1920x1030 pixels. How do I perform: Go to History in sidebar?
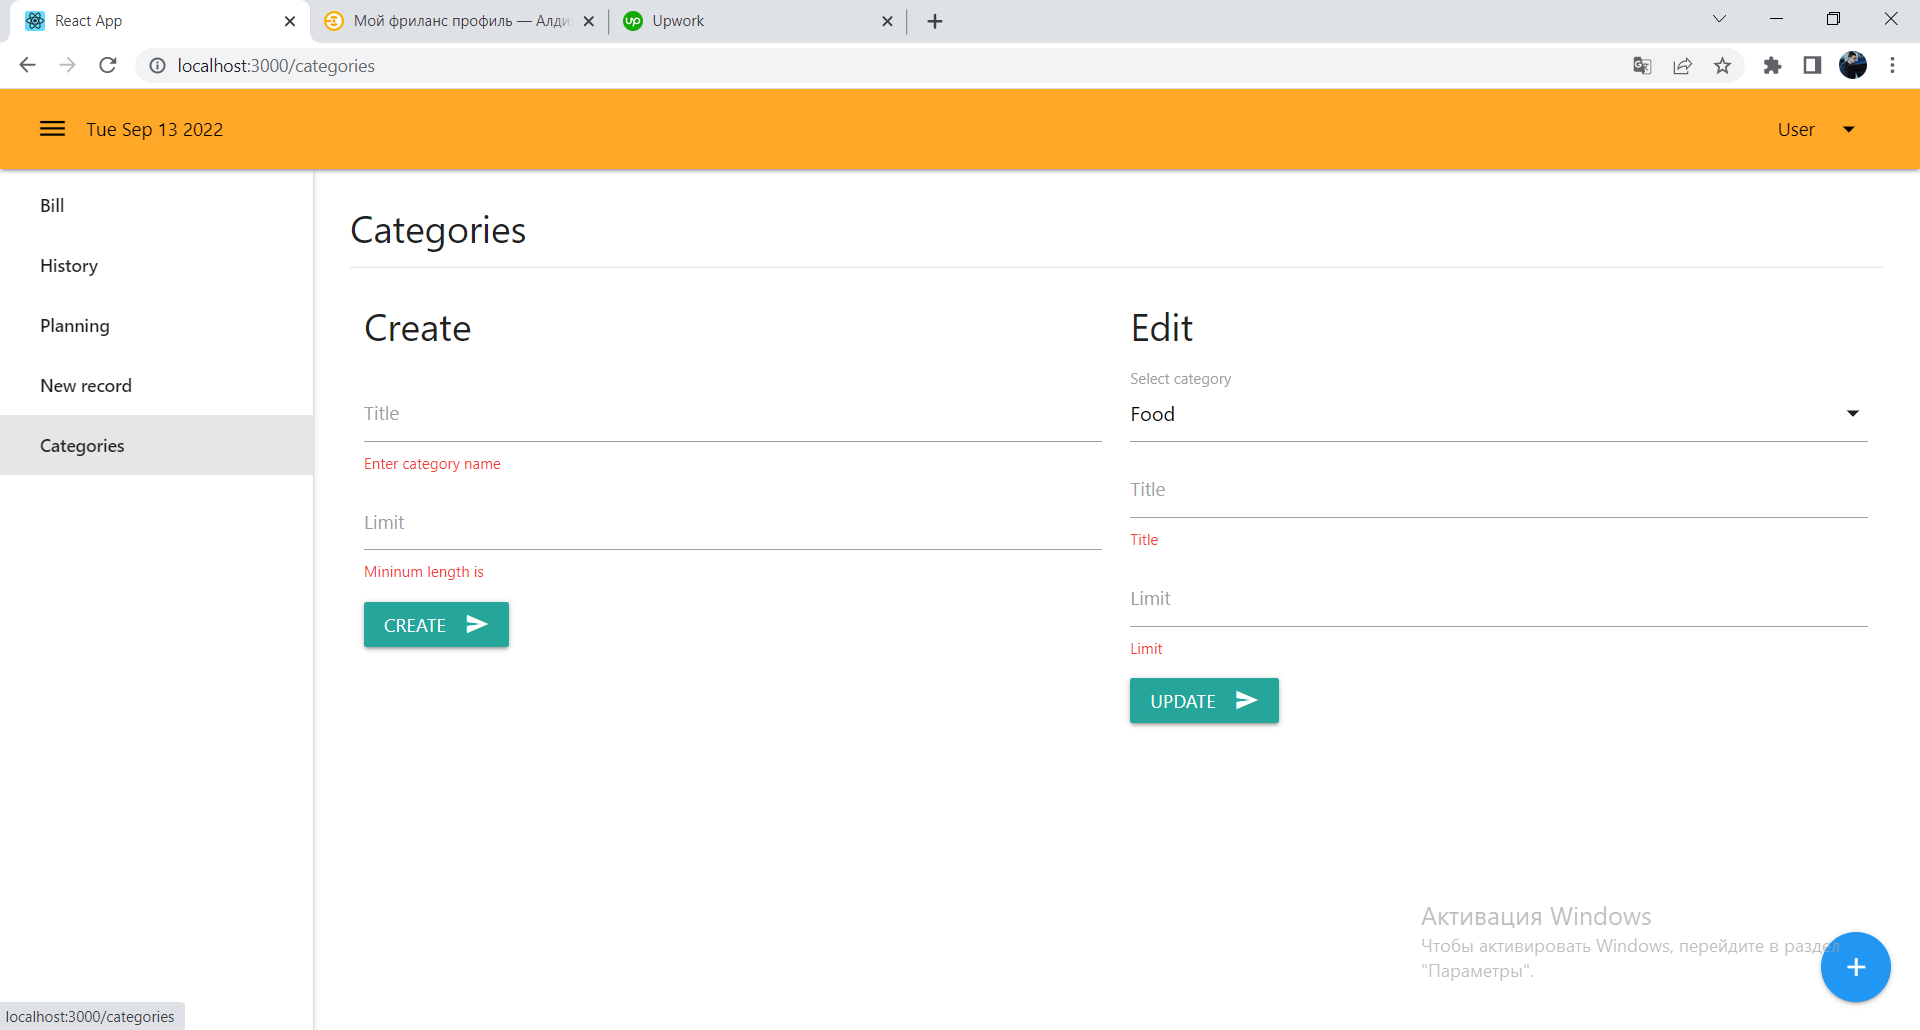pyautogui.click(x=157, y=265)
